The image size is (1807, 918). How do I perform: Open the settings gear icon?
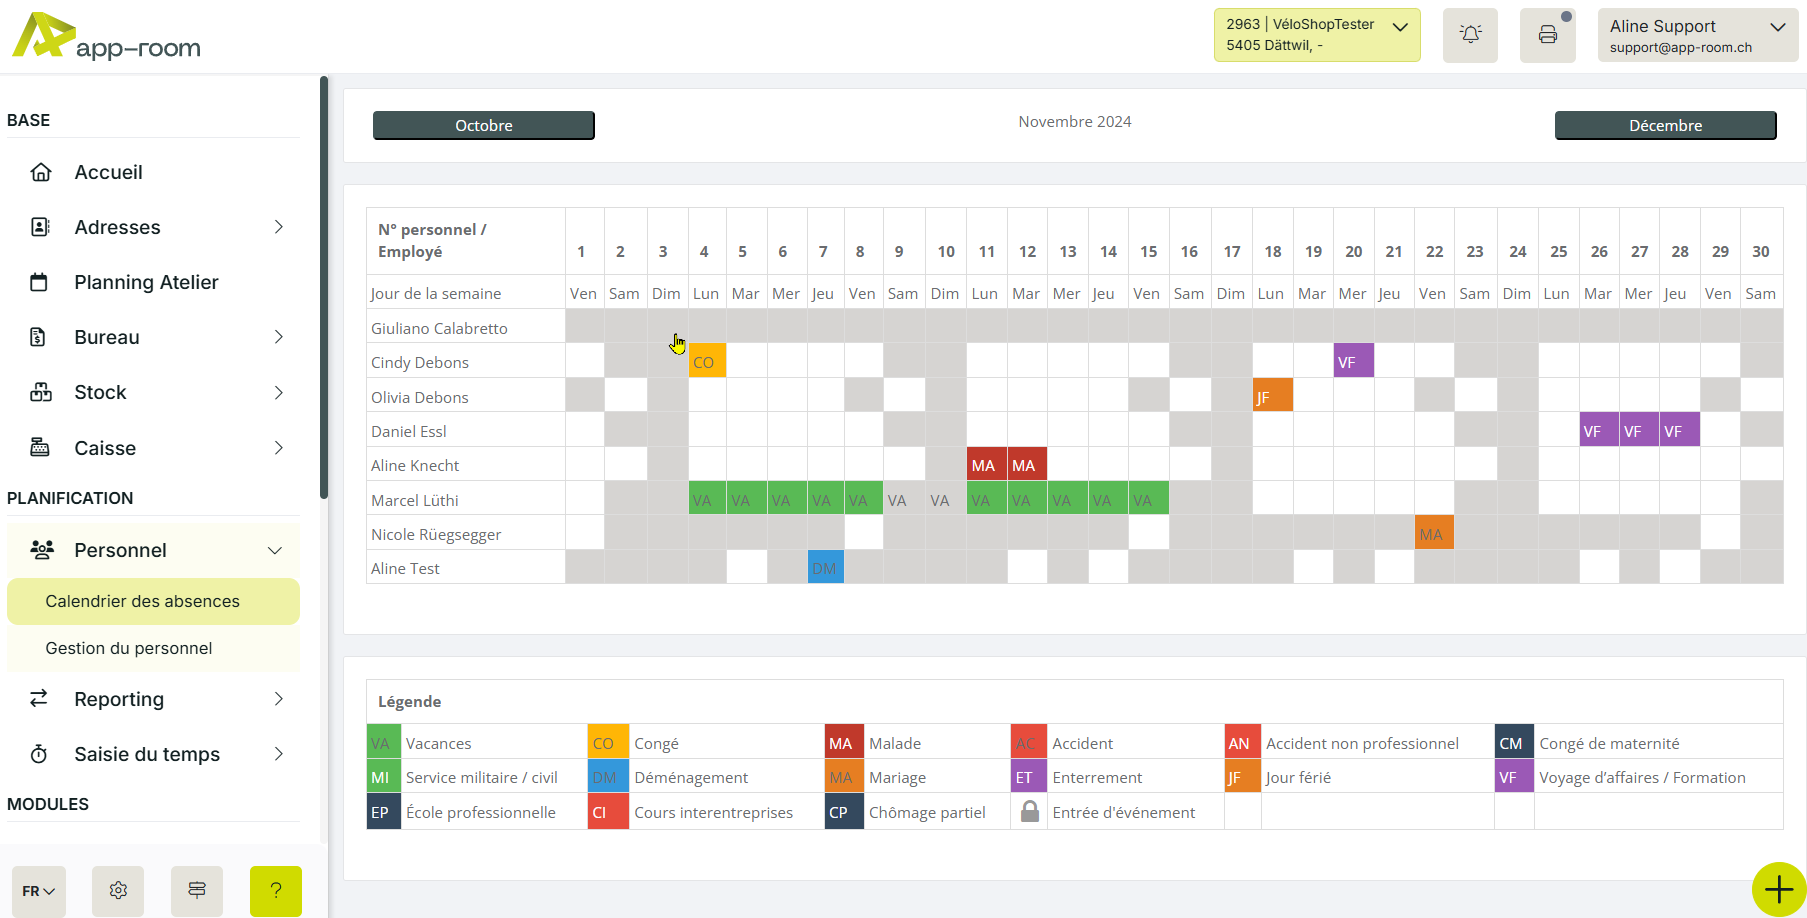[118, 890]
